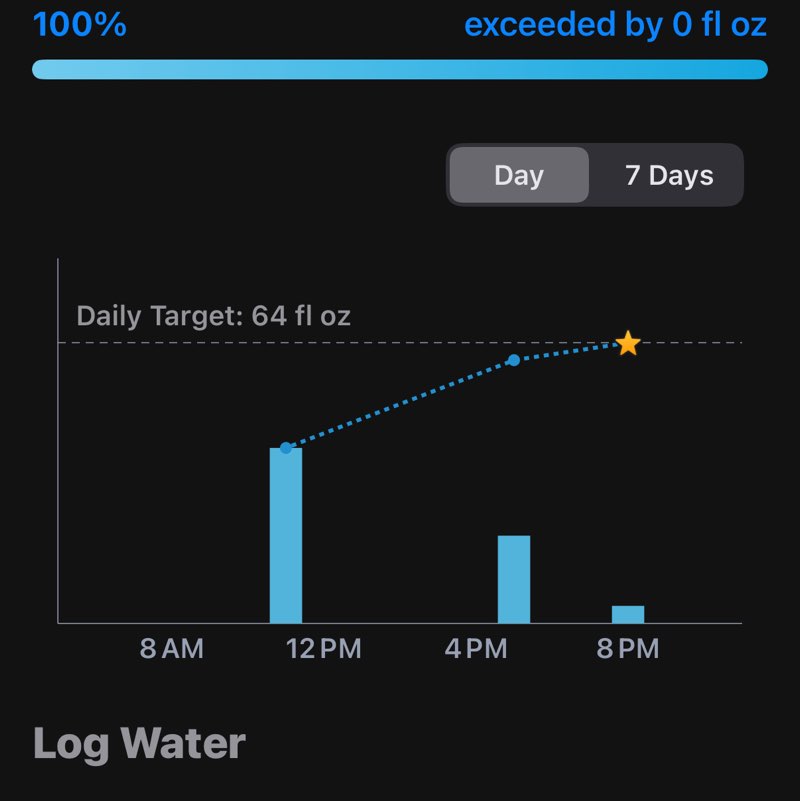
Task: Switch to the 7 Days view
Action: tap(669, 176)
